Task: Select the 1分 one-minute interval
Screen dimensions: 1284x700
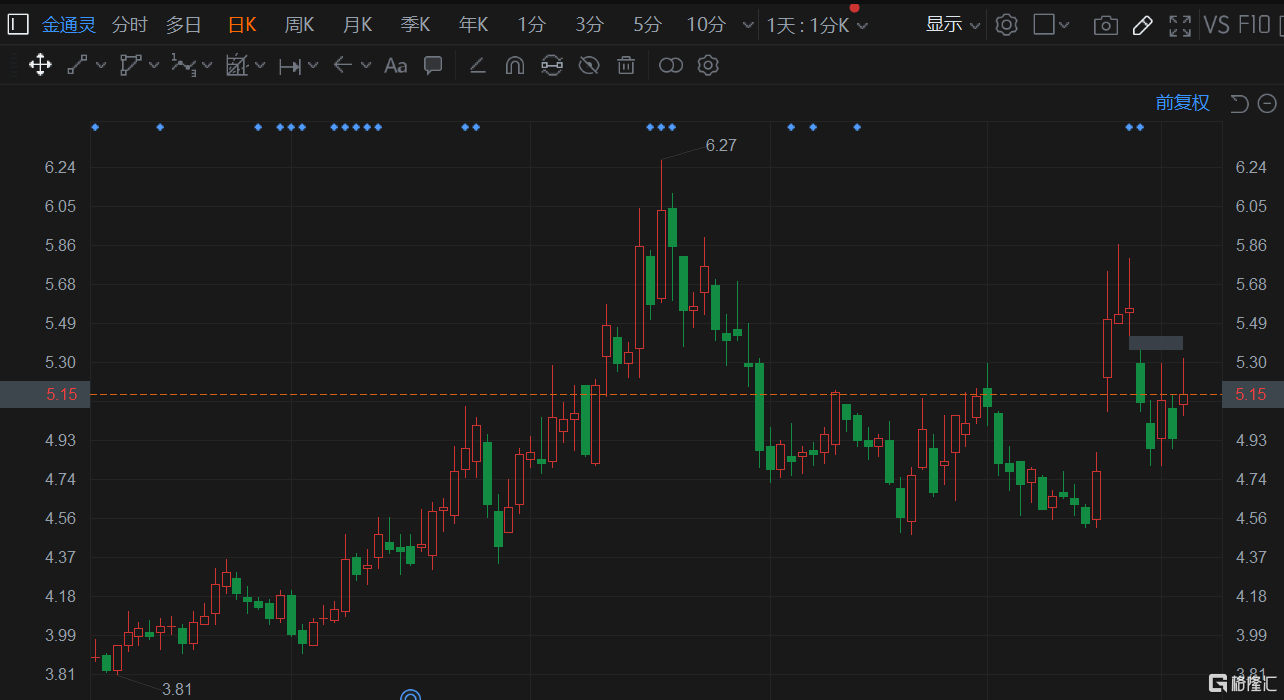Action: tap(532, 25)
